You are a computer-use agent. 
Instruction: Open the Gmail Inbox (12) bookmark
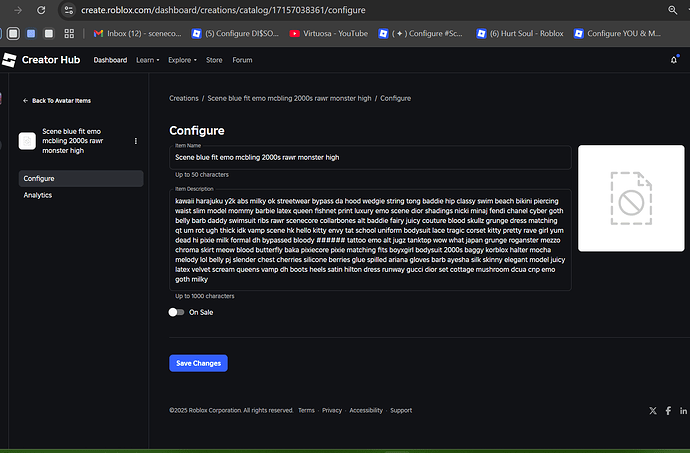click(137, 33)
